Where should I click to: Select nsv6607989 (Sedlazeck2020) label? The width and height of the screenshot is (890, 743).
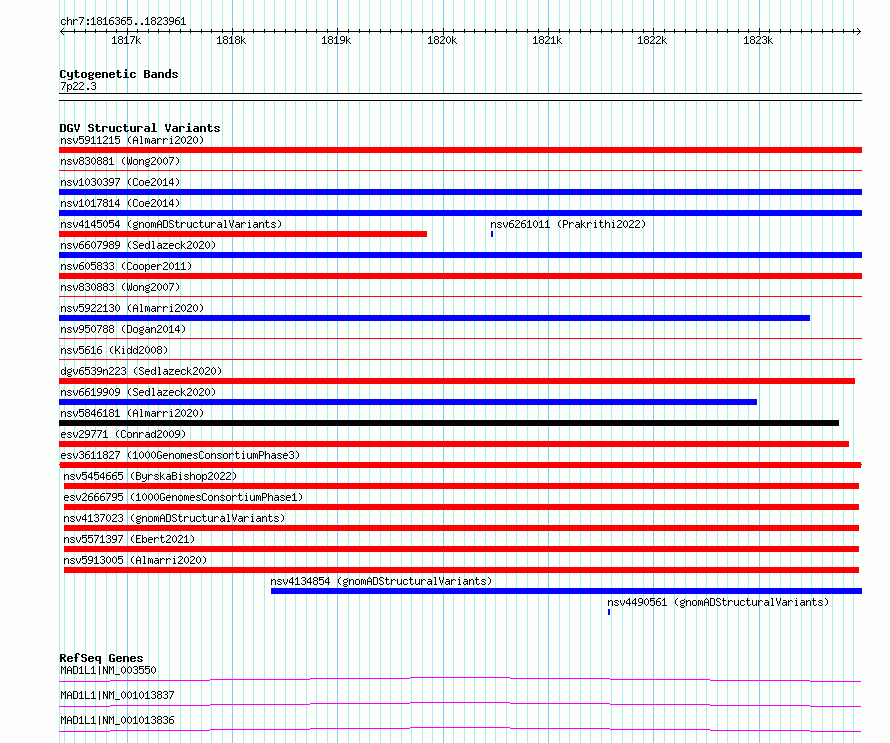click(x=138, y=245)
